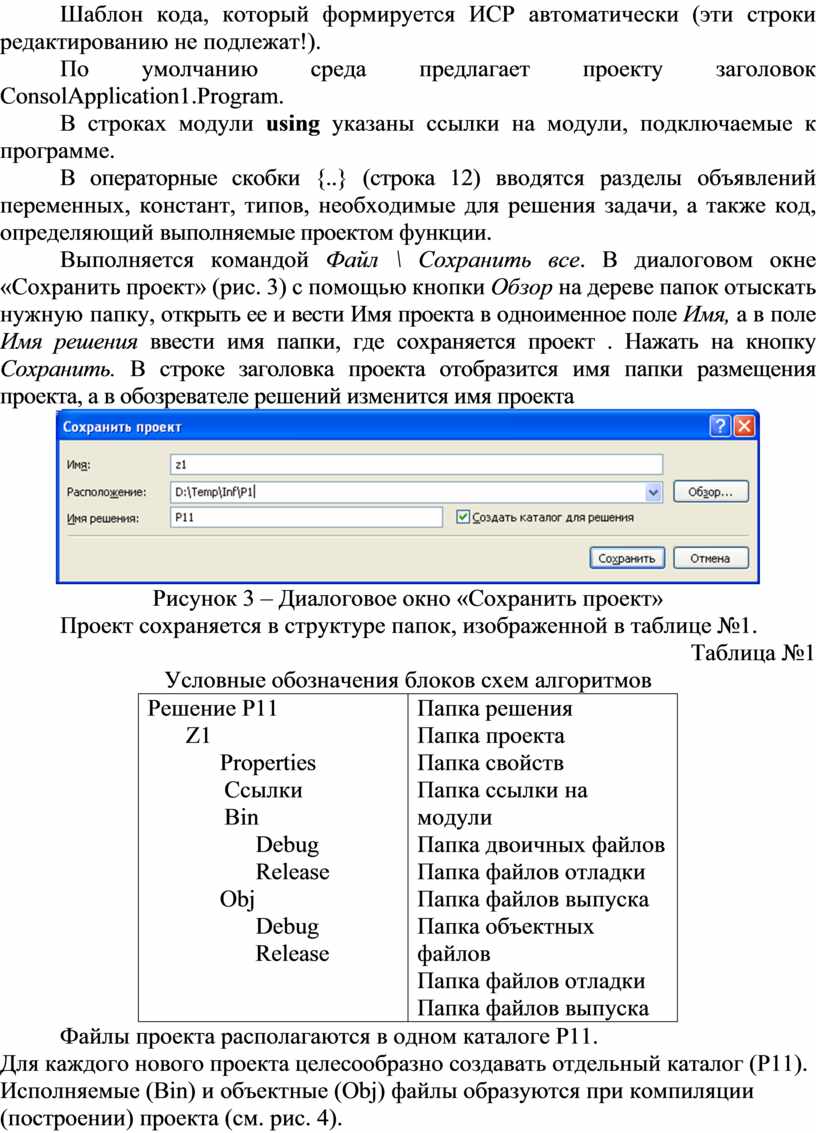The height and width of the screenshot is (1133, 816).
Task: Click the 'Расположение:' label in the dialog
Action: point(106,492)
